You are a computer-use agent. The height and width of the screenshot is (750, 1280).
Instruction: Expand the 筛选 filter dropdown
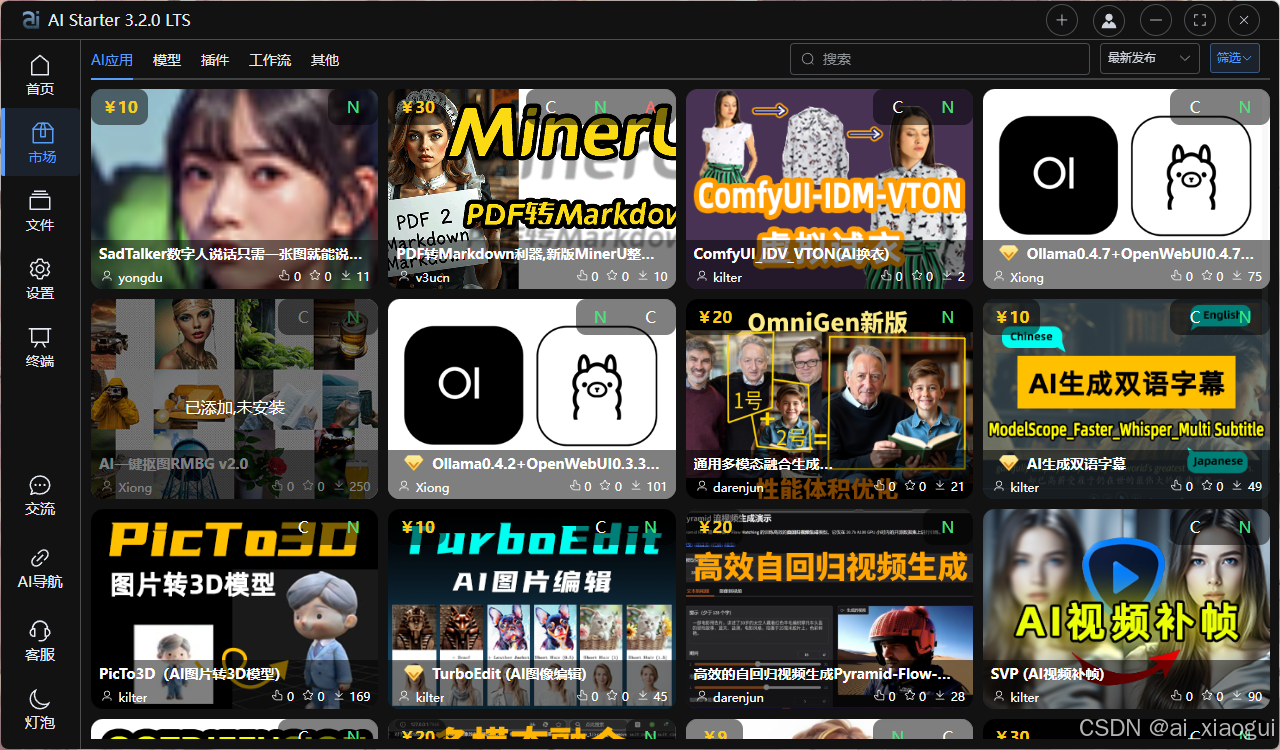coord(1234,58)
